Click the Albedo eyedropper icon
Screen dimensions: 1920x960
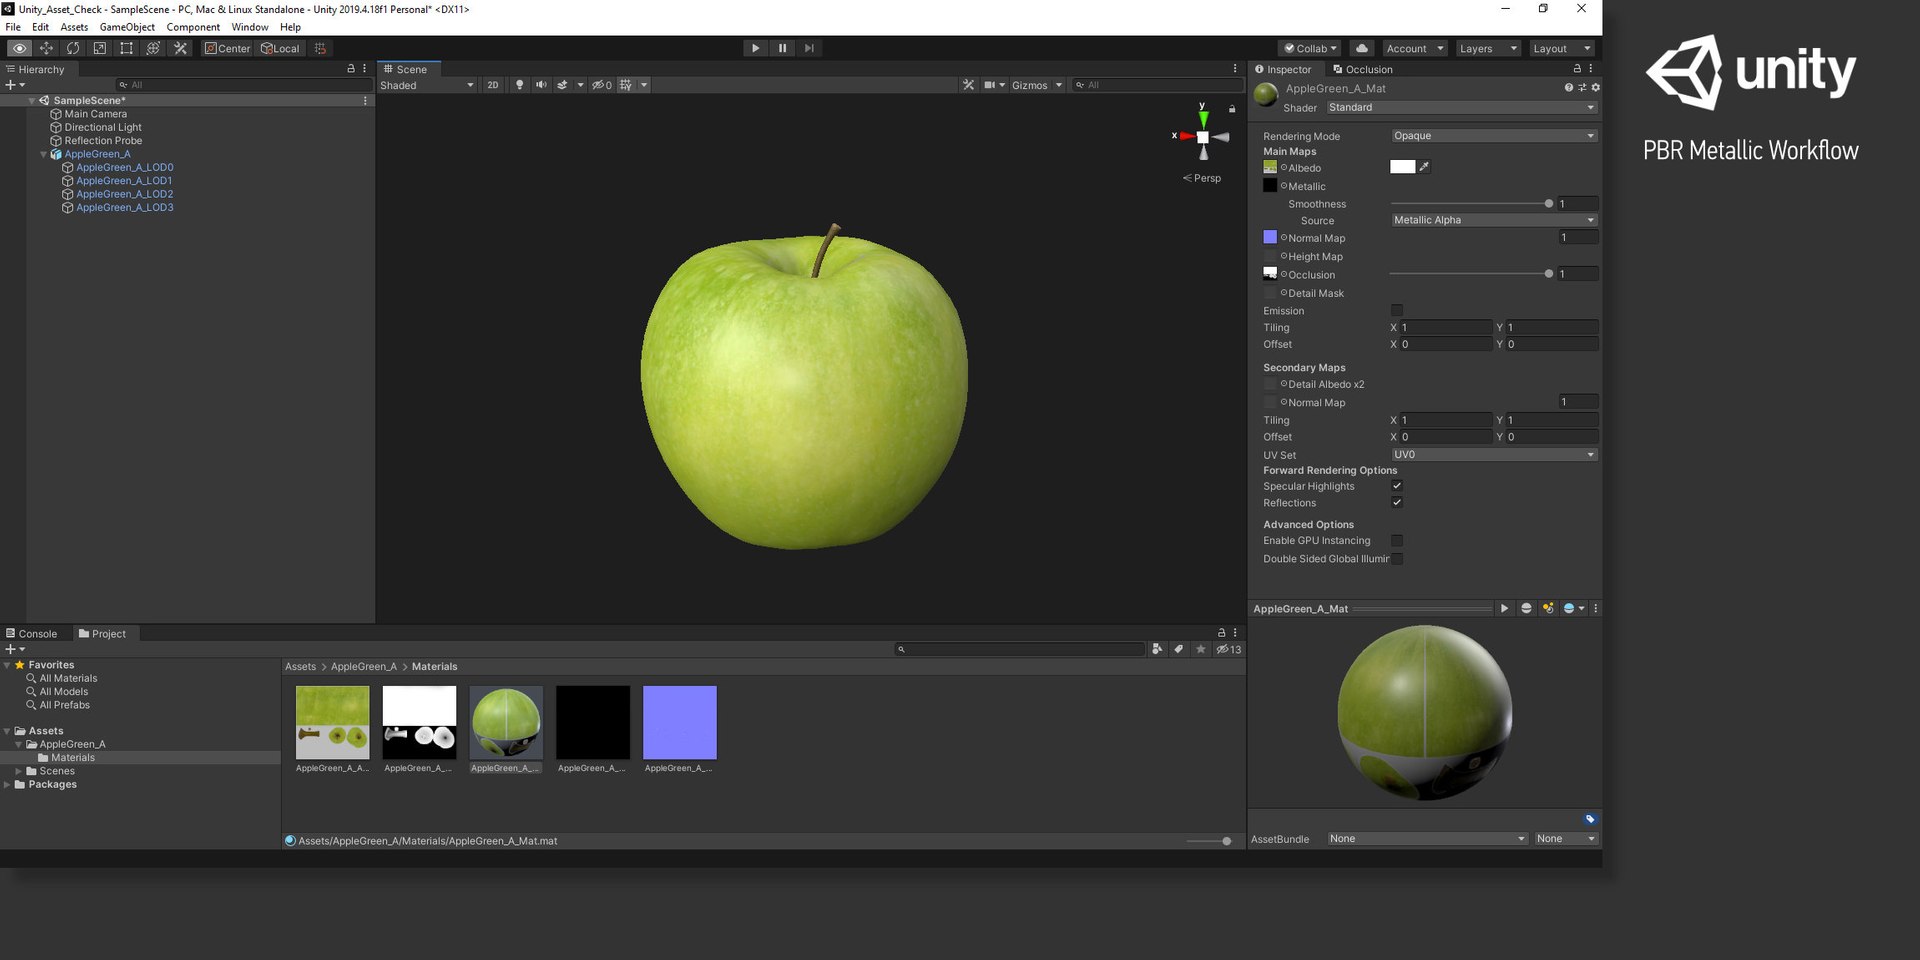coord(1424,167)
